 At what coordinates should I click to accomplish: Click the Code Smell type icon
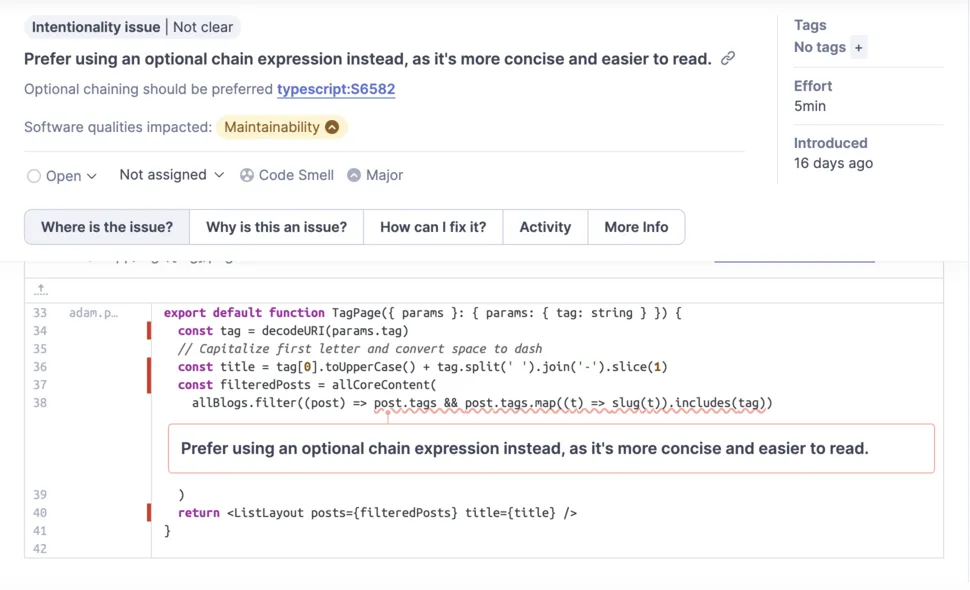[247, 175]
